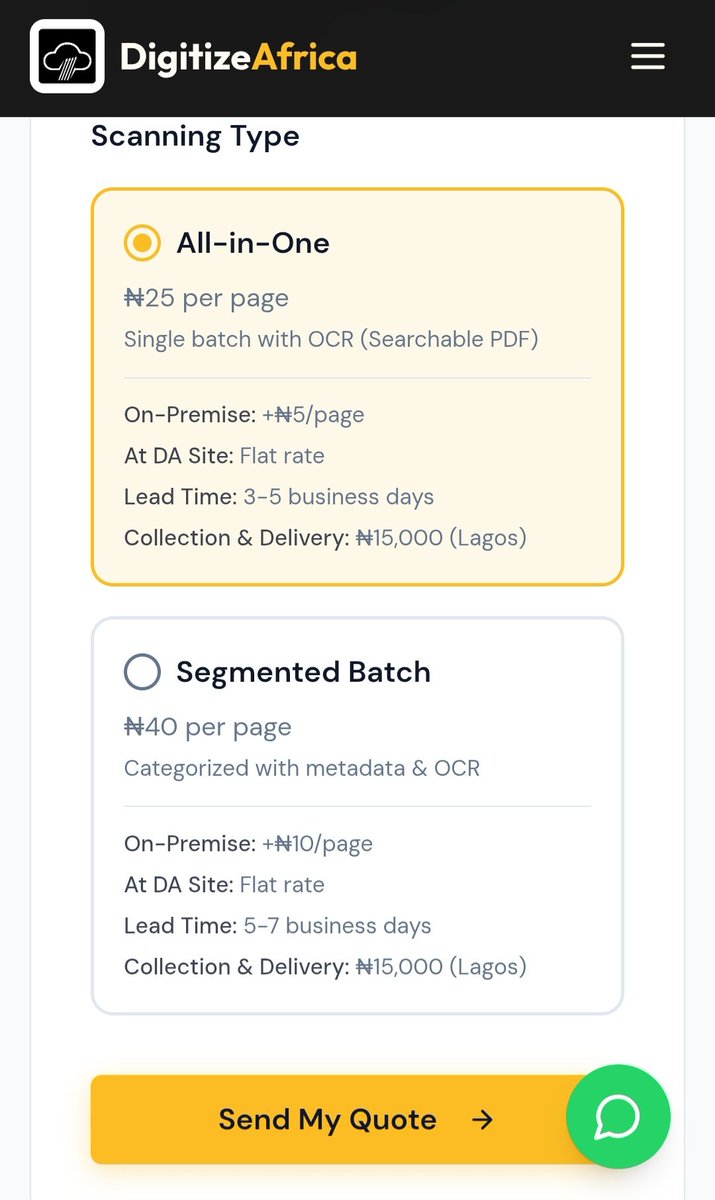Open the green WhatsApp chat bubble
This screenshot has width=715, height=1200.
coord(618,1117)
